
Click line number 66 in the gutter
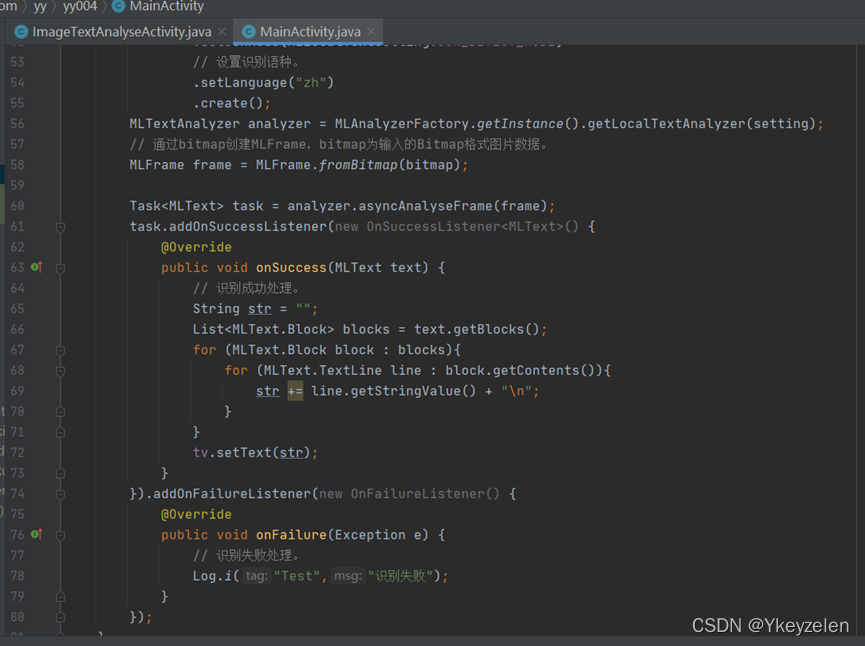pyautogui.click(x=17, y=329)
